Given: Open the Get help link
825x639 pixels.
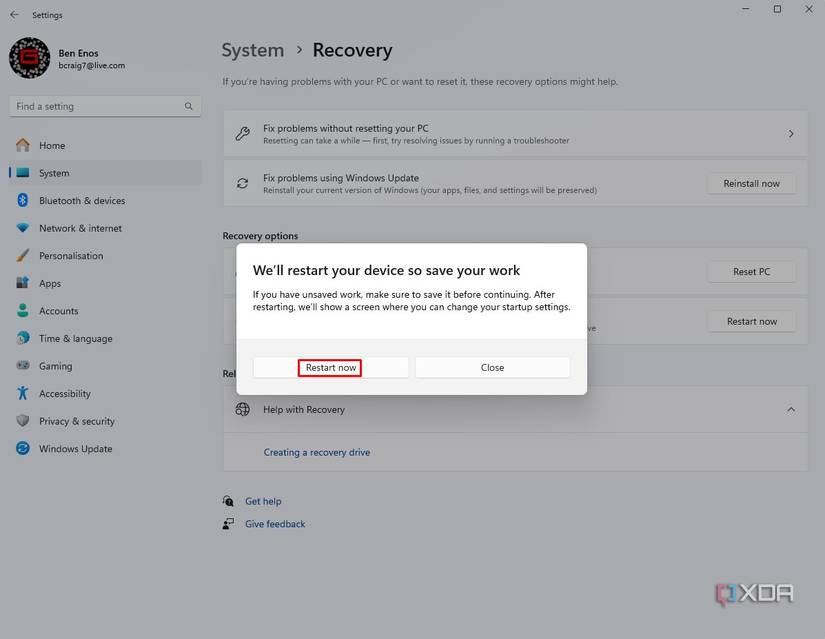Looking at the screenshot, I should (263, 501).
